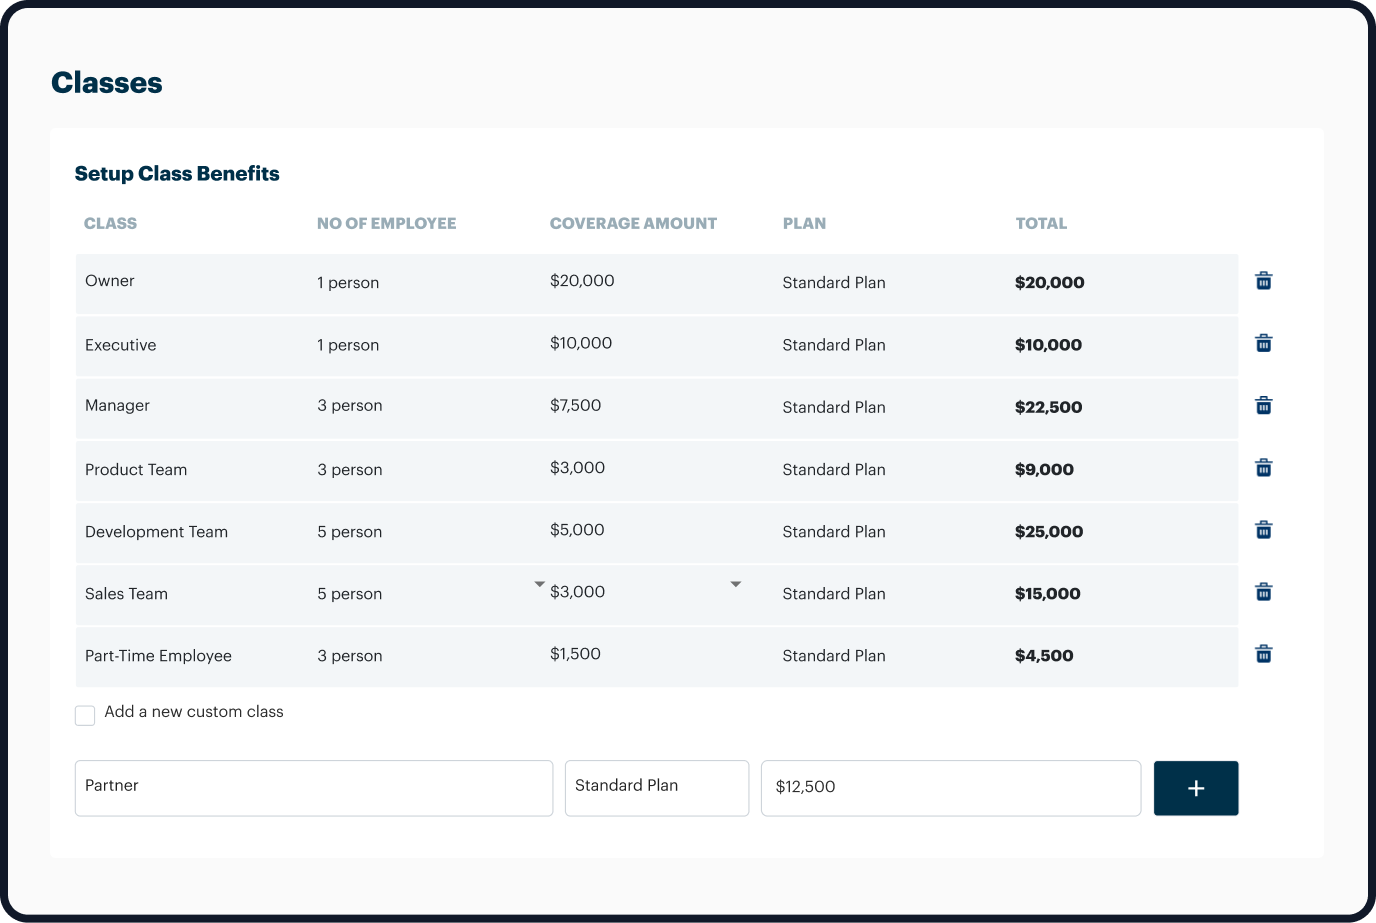This screenshot has width=1376, height=923.
Task: Remove the Sales Team class
Action: coord(1263,591)
